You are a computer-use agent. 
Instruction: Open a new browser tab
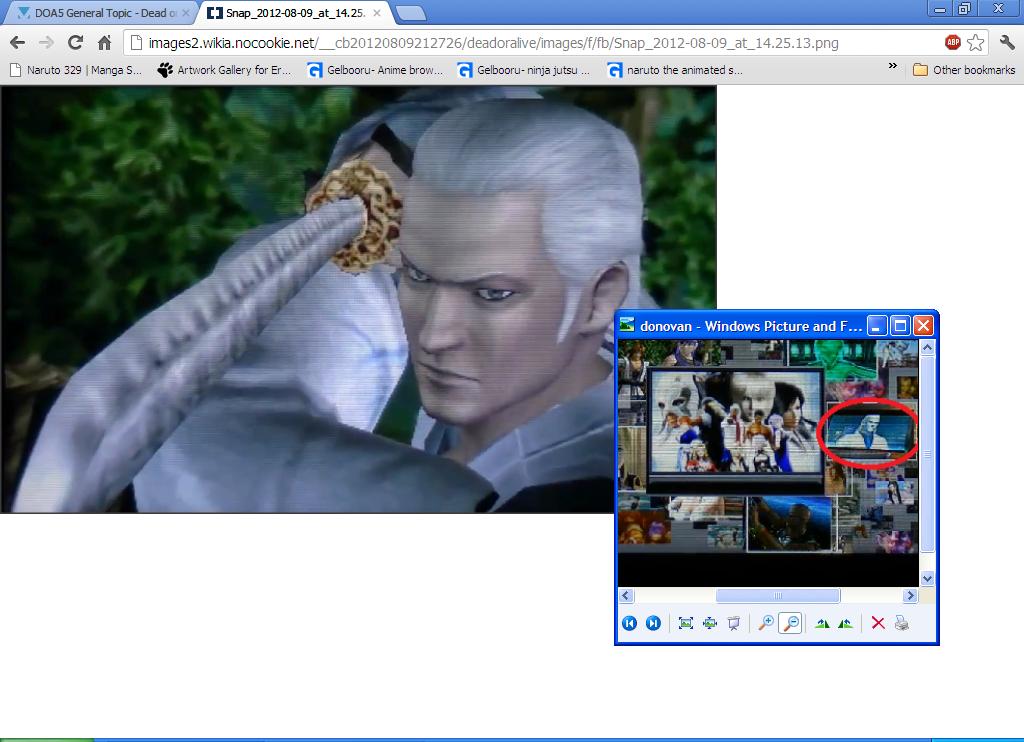pyautogui.click(x=411, y=13)
